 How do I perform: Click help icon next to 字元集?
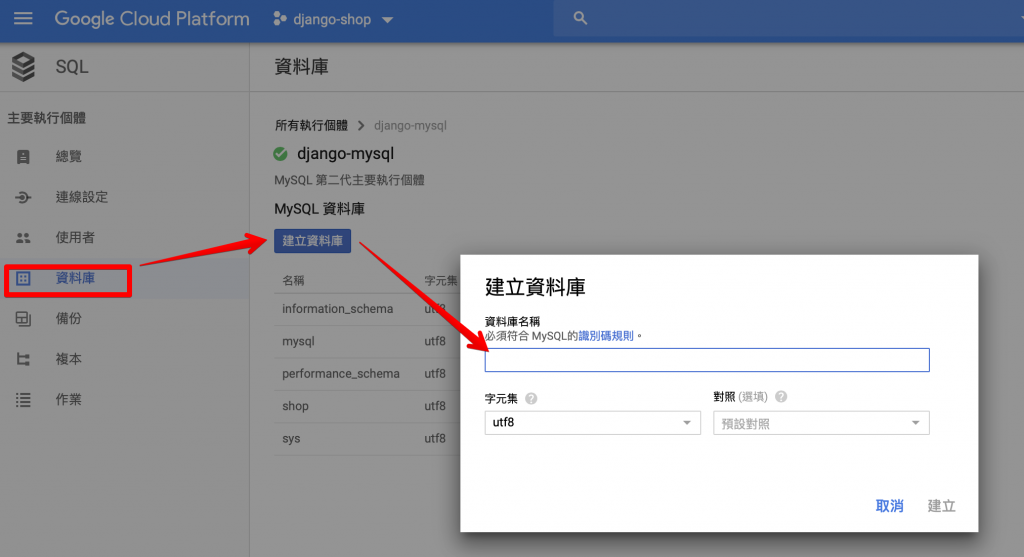point(531,398)
